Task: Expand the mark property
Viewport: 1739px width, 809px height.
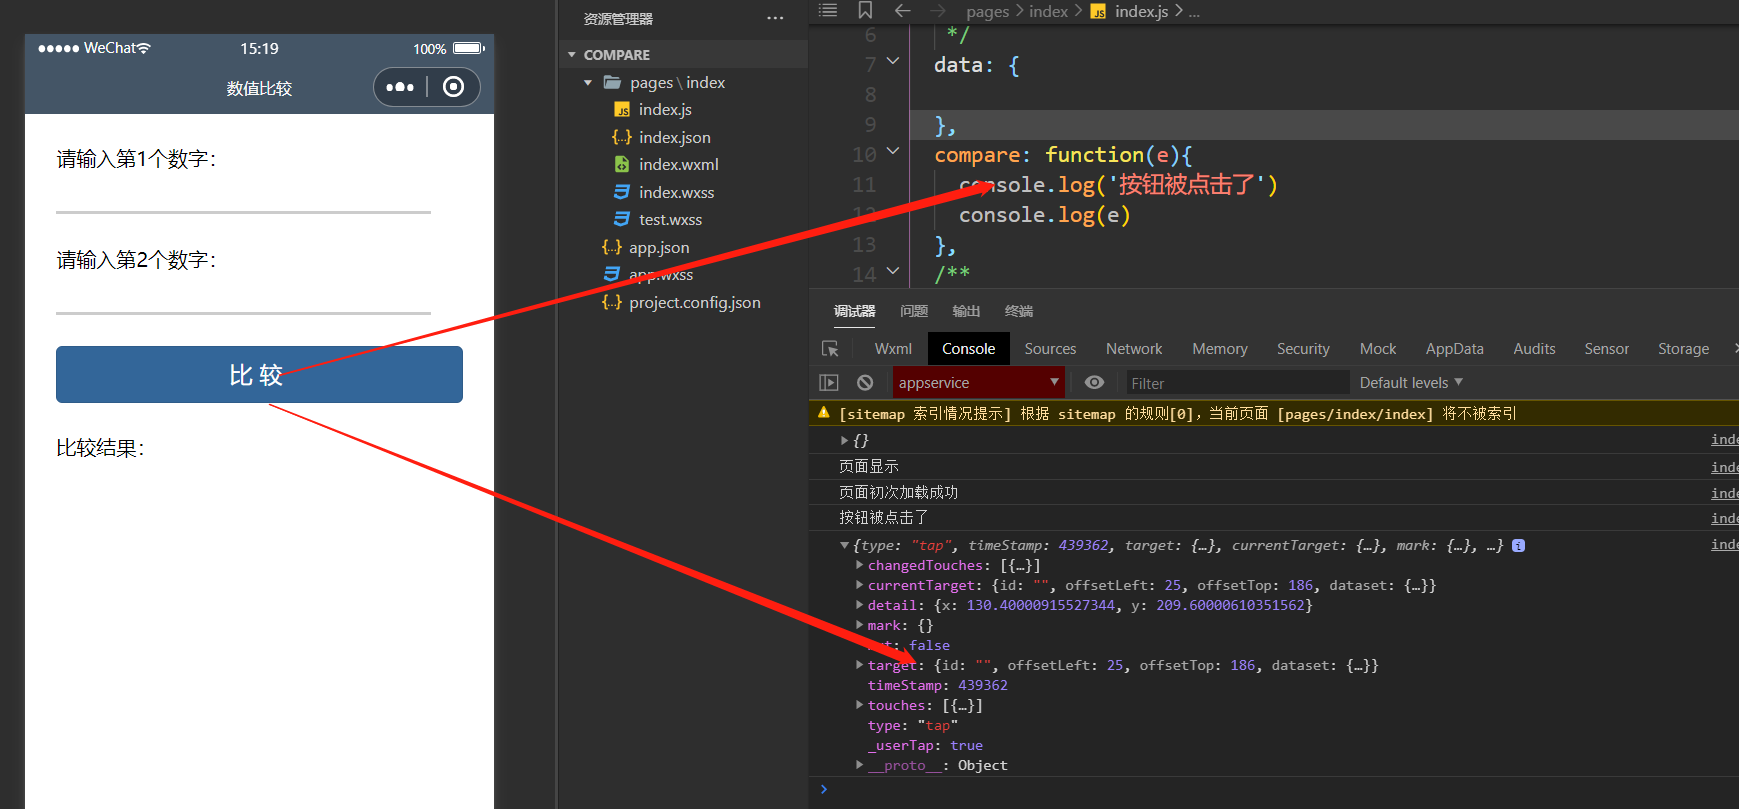Action: click(859, 625)
